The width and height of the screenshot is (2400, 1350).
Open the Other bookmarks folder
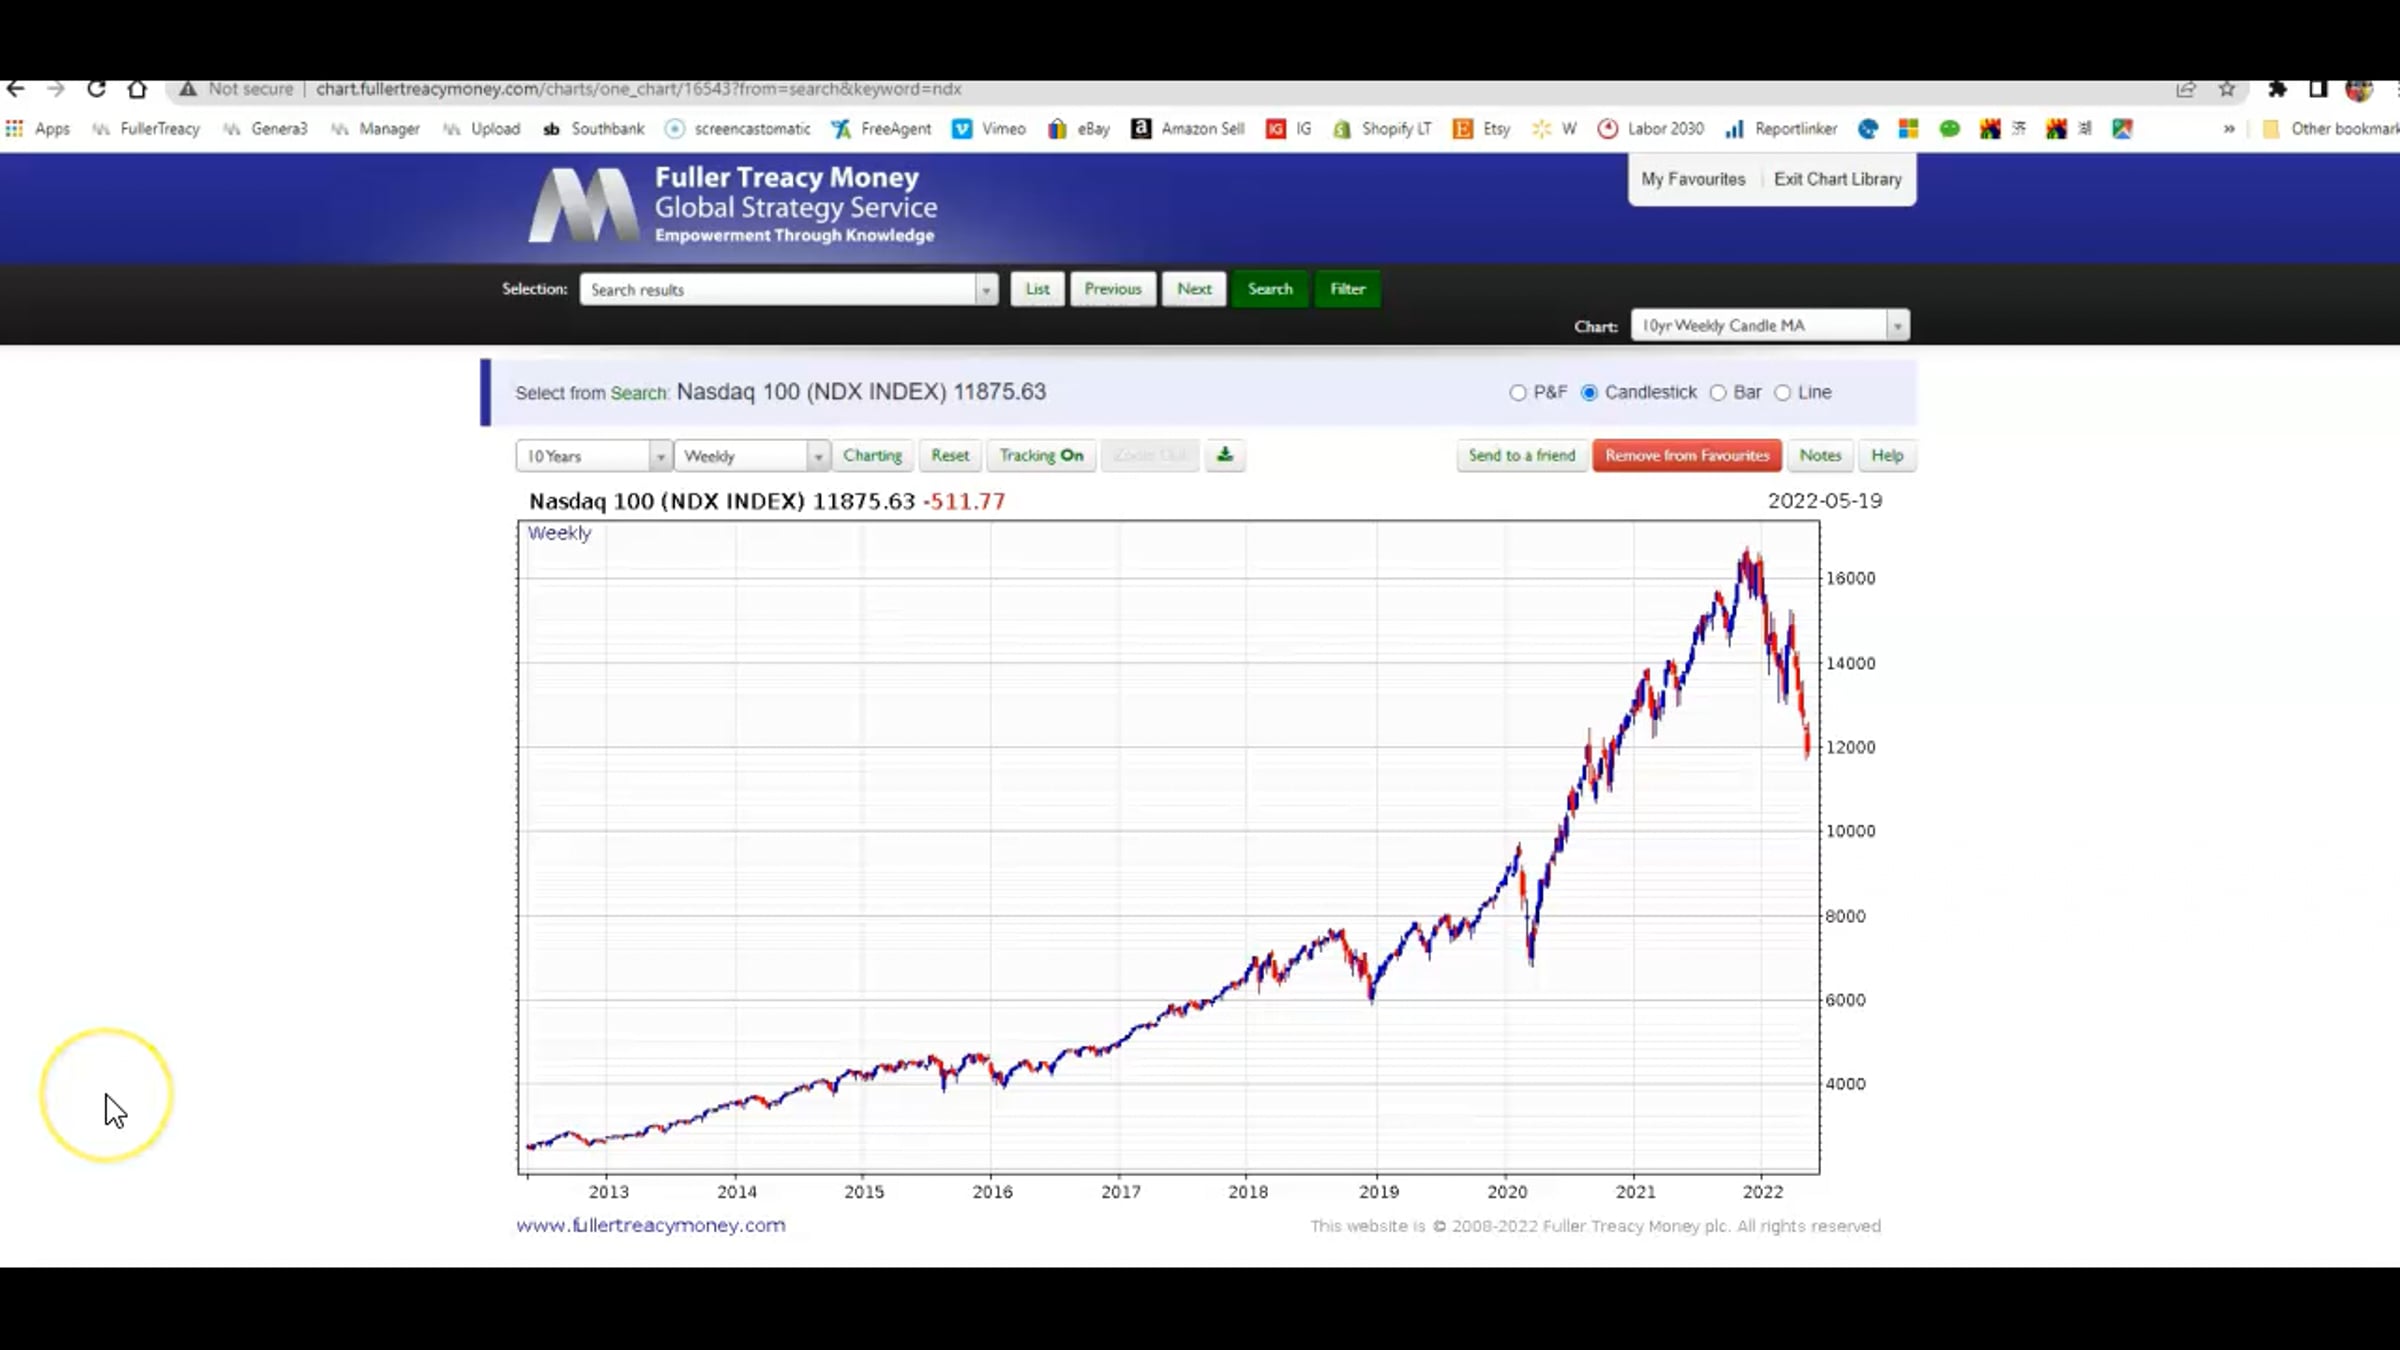(2329, 129)
